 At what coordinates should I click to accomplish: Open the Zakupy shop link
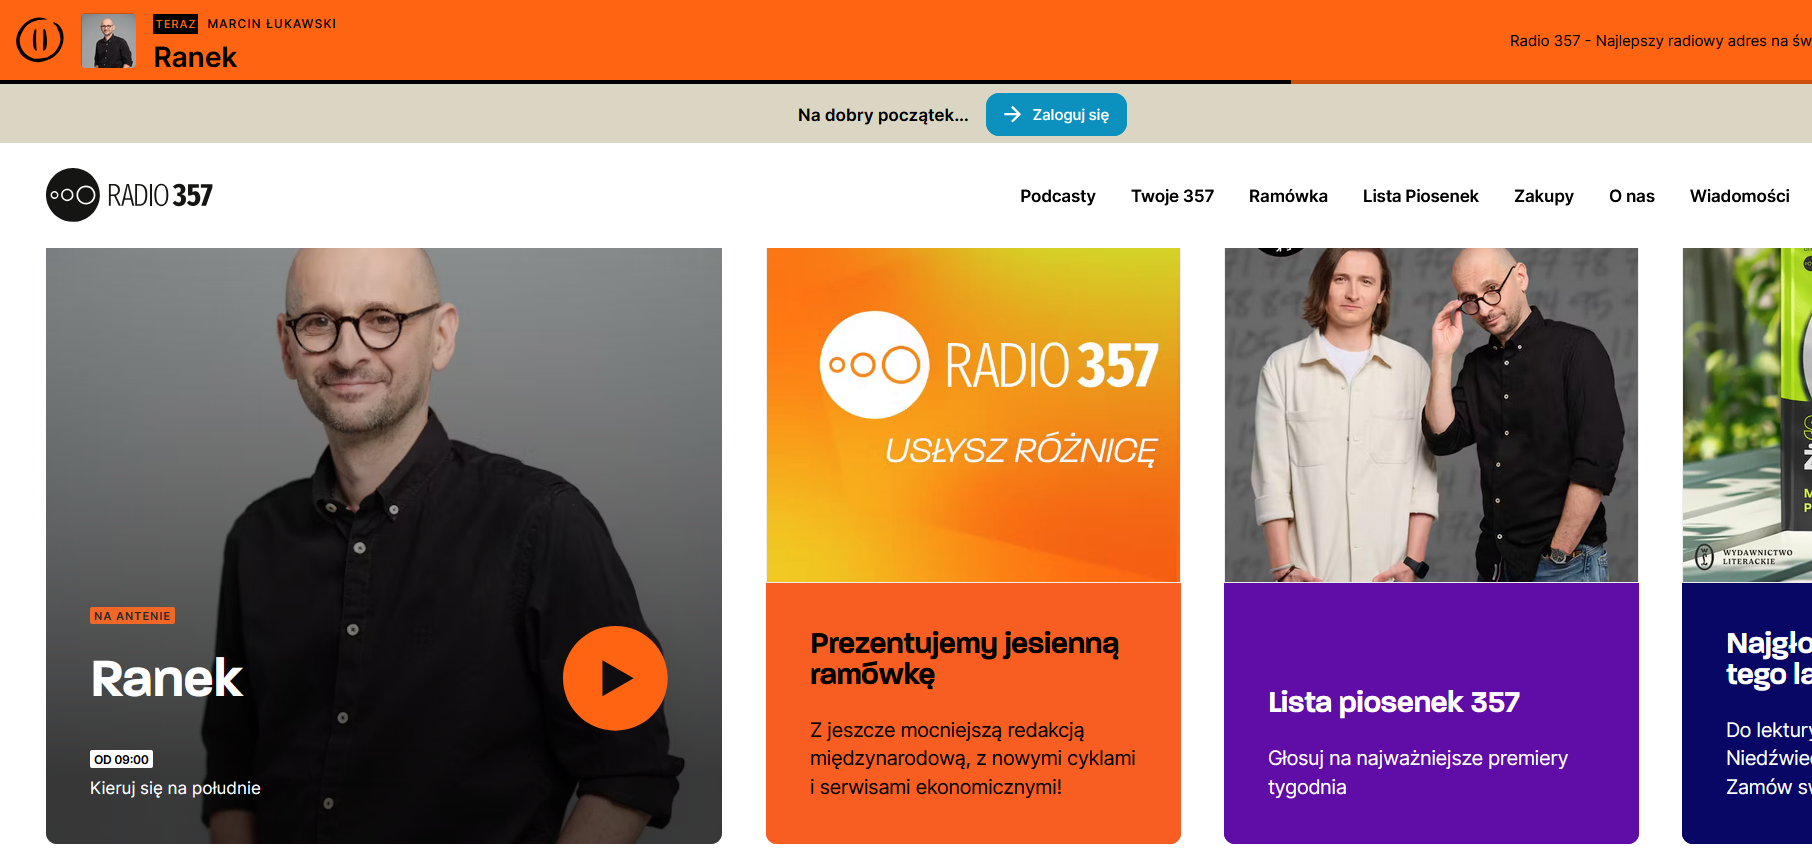(x=1543, y=196)
